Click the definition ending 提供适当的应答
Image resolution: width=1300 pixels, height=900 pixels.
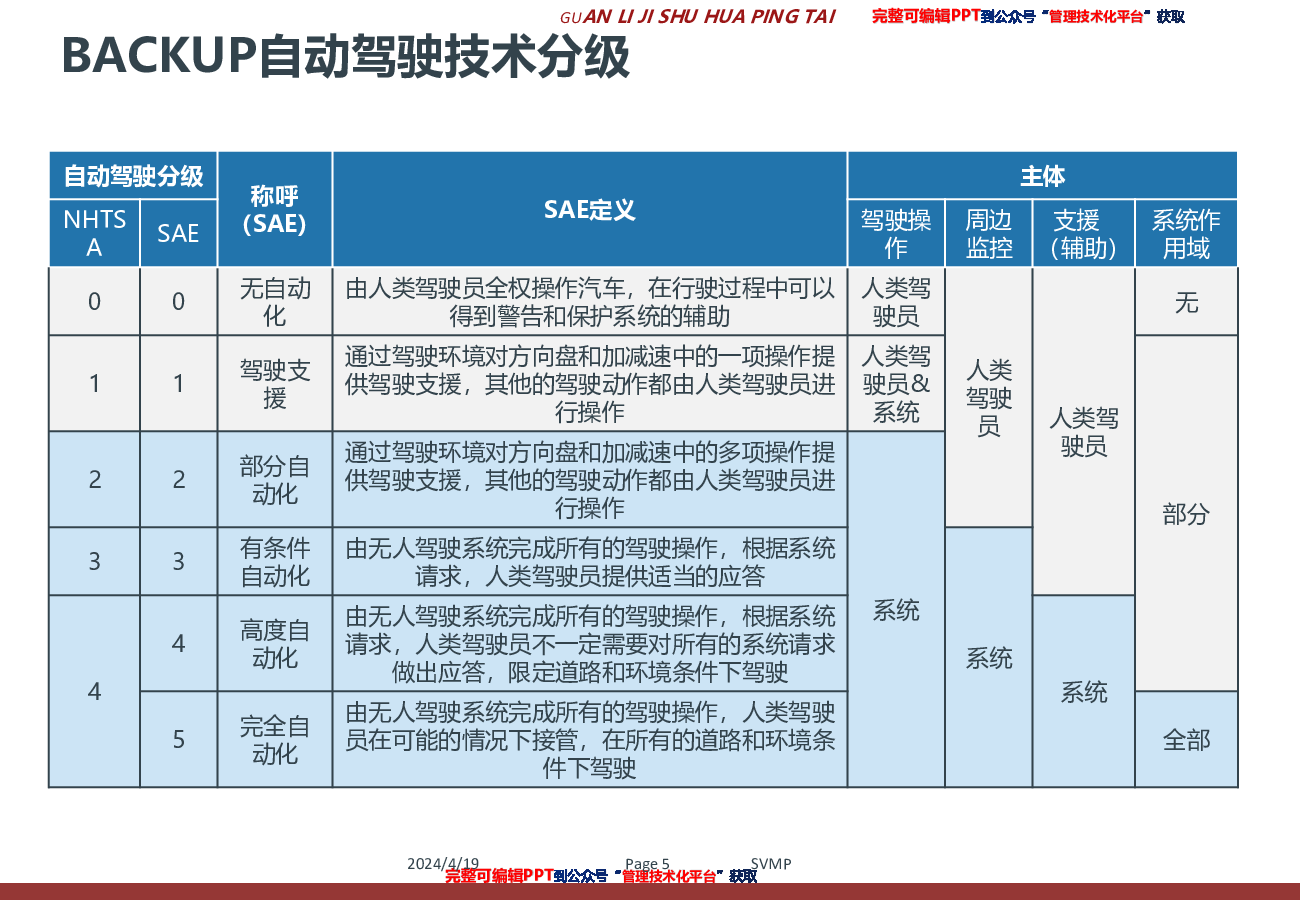[x=589, y=561]
